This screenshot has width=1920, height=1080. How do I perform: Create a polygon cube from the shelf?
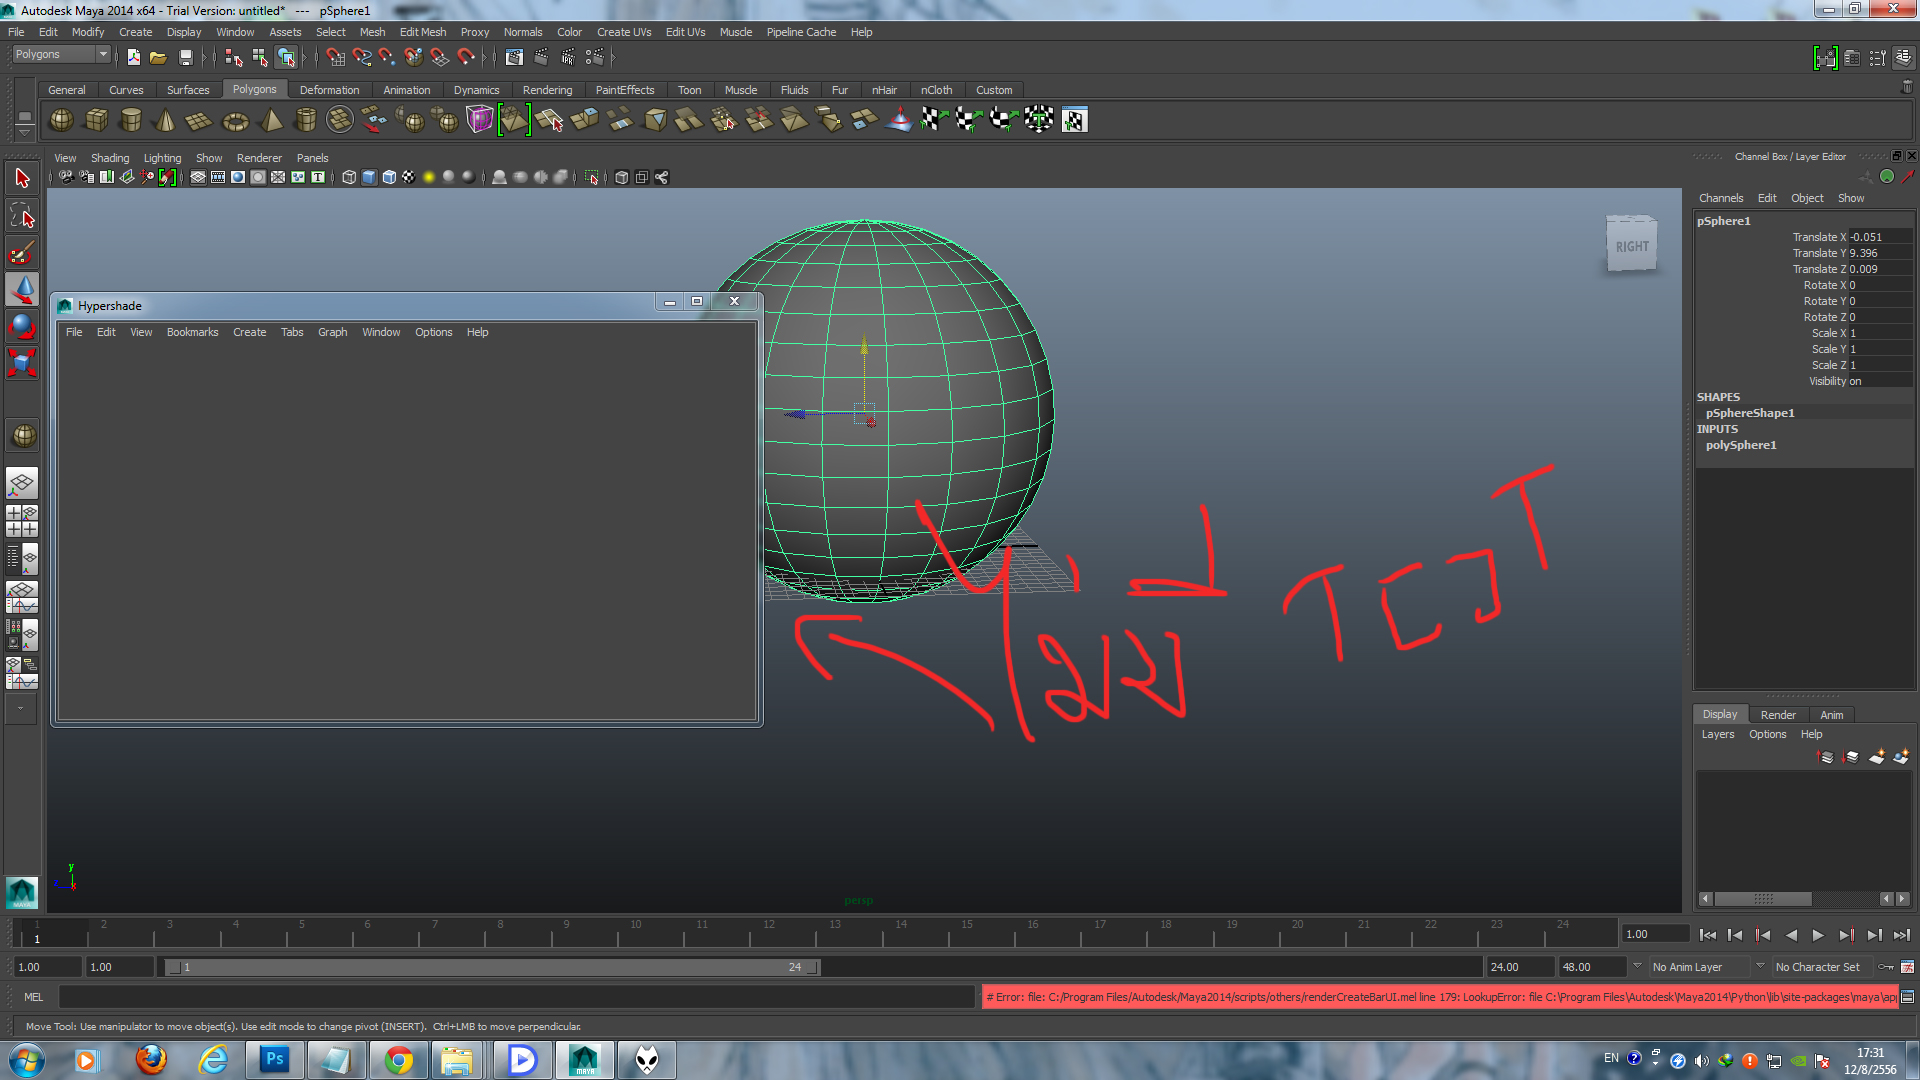(96, 120)
